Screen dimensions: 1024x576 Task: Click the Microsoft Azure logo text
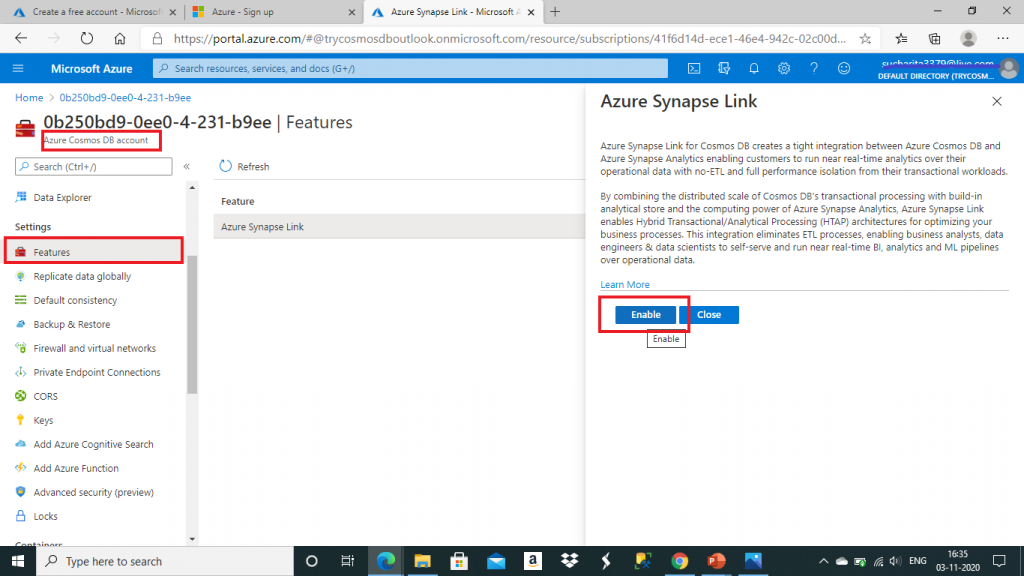91,69
